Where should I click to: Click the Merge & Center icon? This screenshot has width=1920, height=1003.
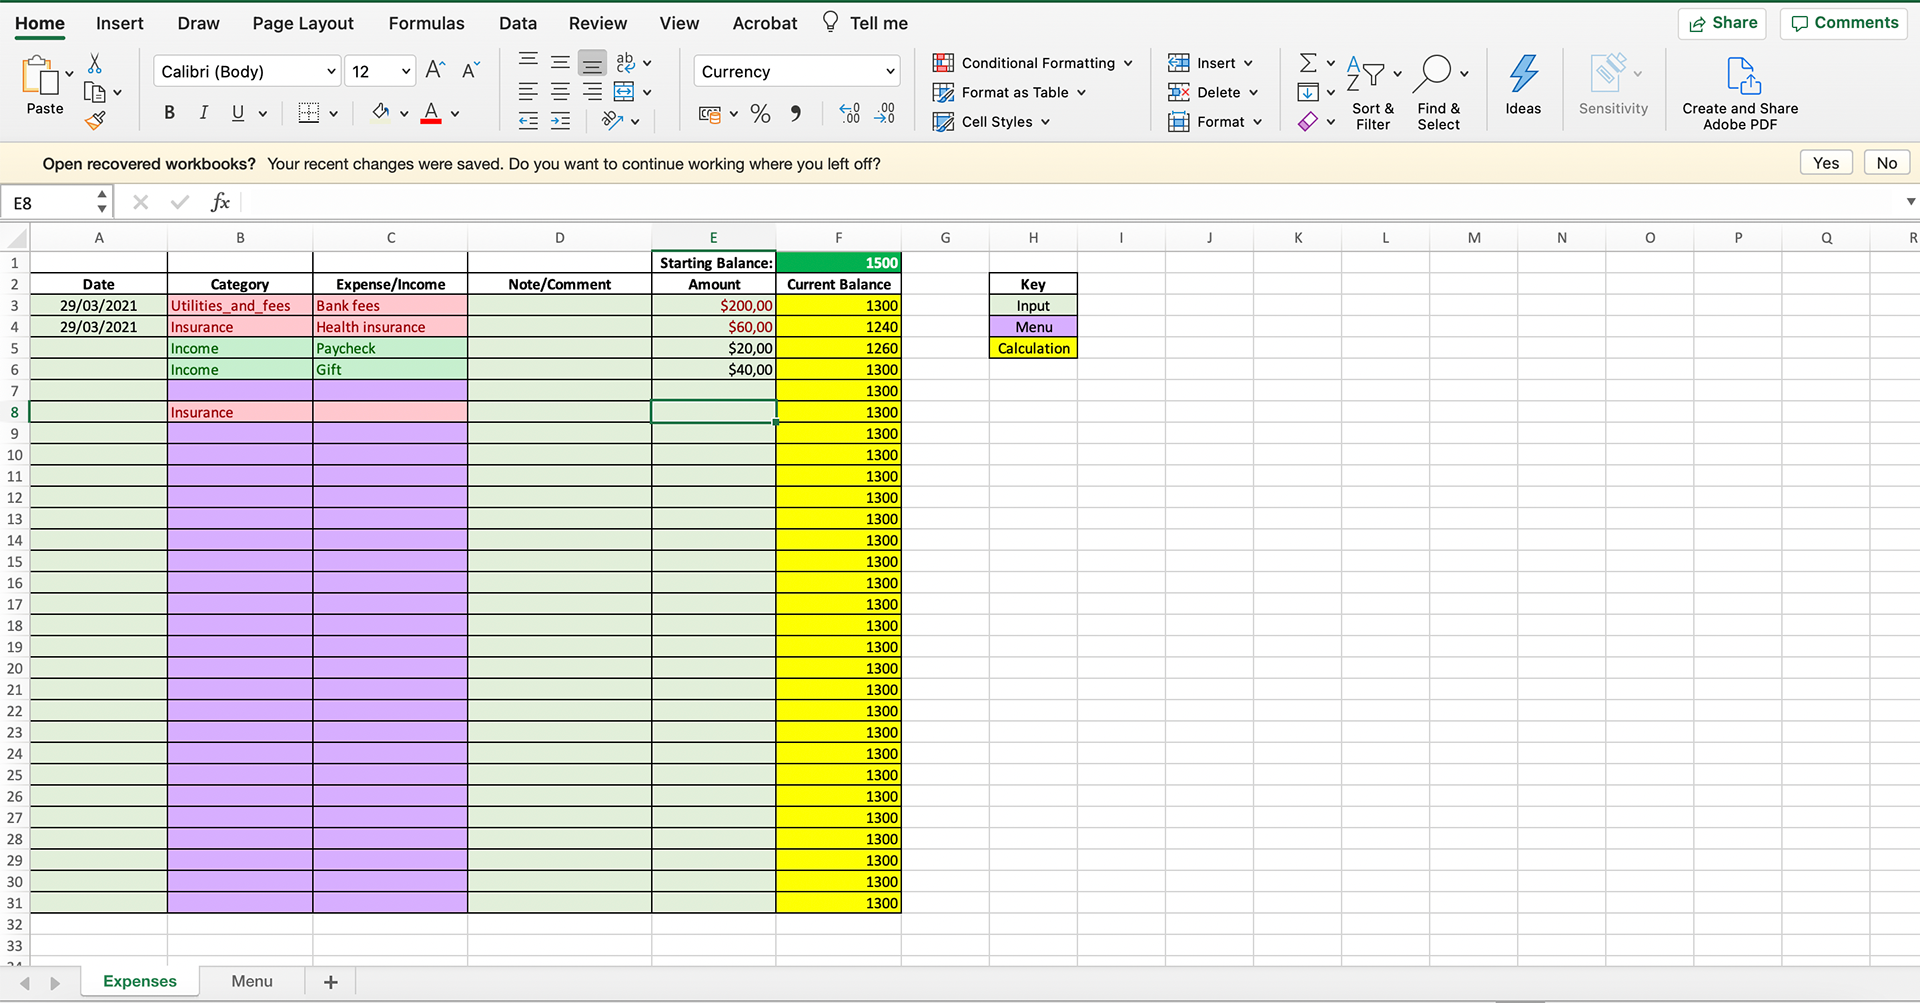coord(624,92)
